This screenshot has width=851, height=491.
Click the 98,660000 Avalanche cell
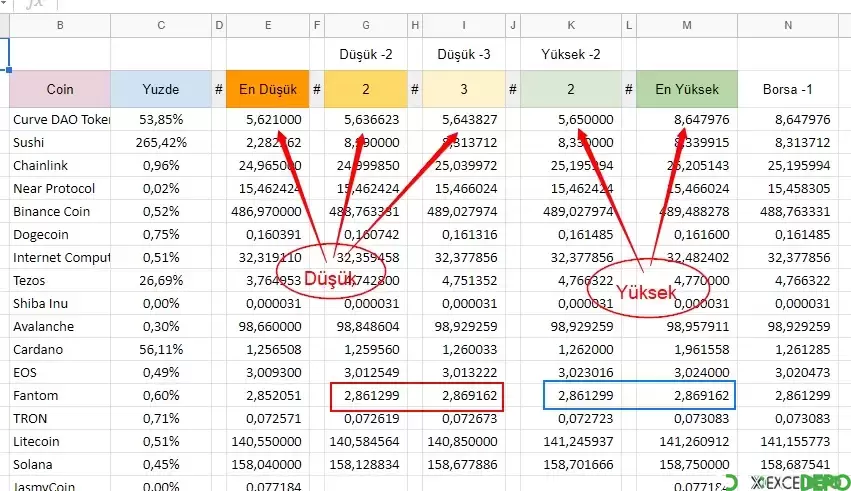(268, 327)
